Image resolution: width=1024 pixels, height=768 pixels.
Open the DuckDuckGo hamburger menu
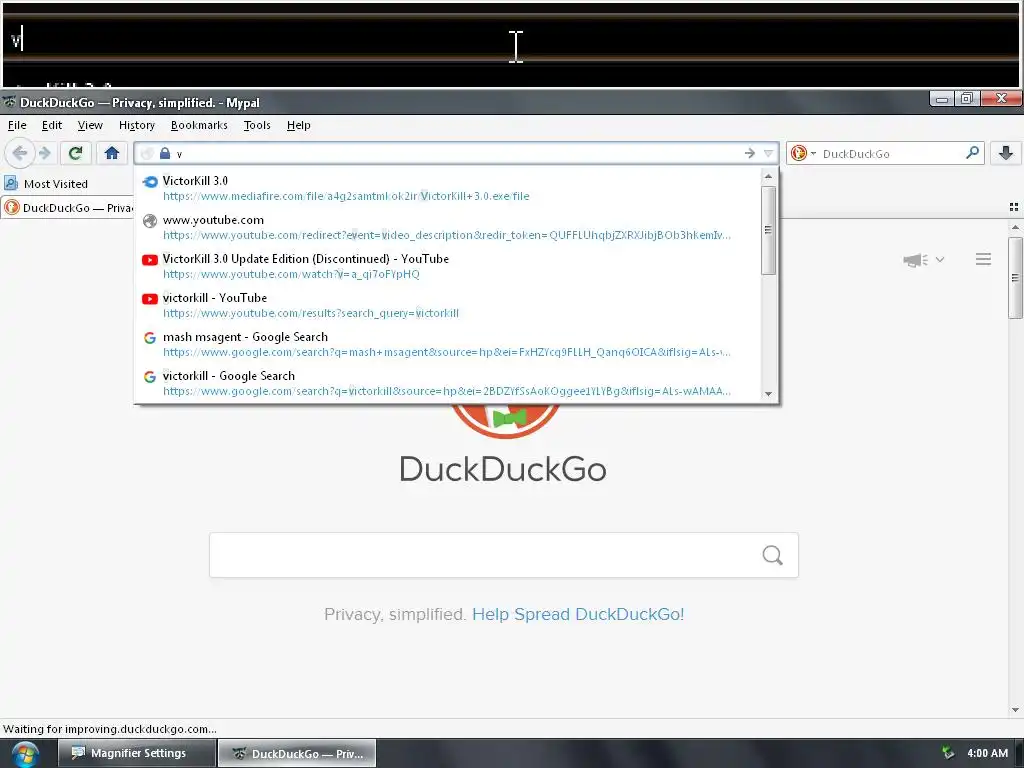pos(984,259)
